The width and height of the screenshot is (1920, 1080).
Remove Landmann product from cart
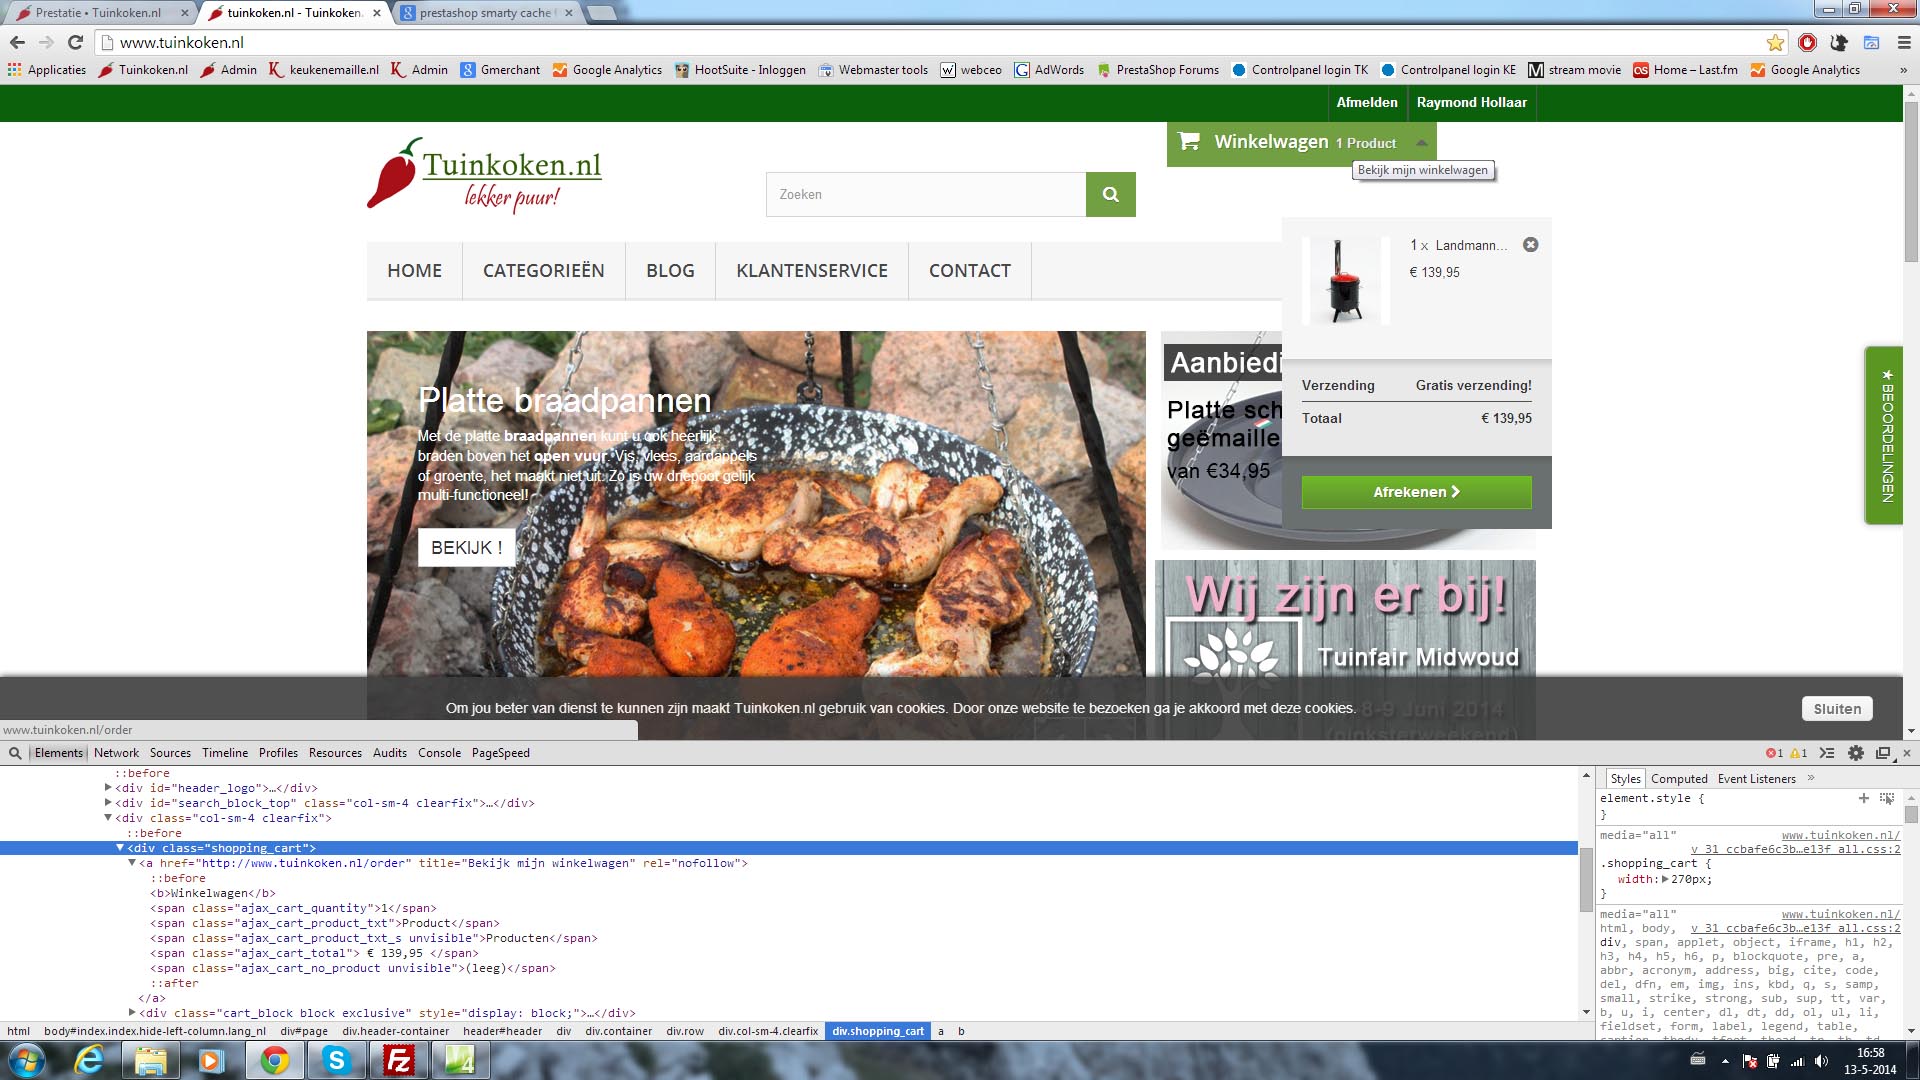coord(1530,245)
